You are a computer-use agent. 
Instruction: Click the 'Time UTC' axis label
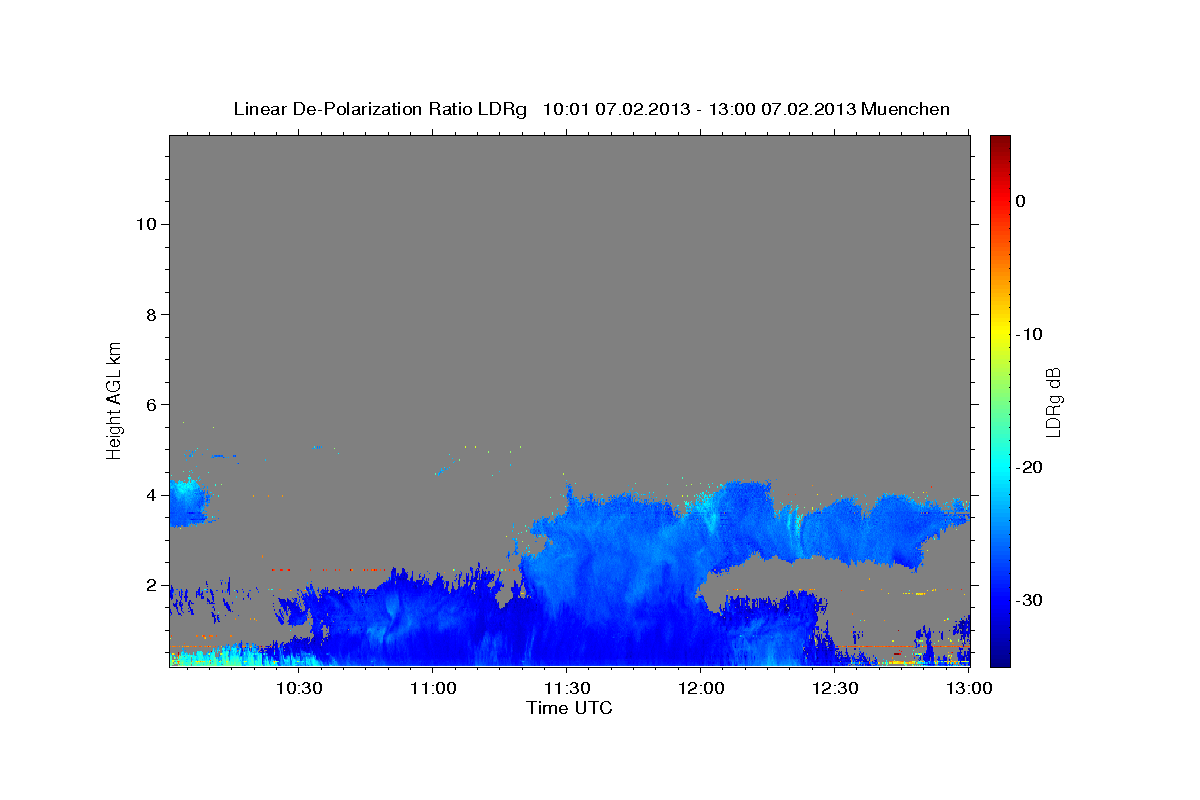[569, 708]
